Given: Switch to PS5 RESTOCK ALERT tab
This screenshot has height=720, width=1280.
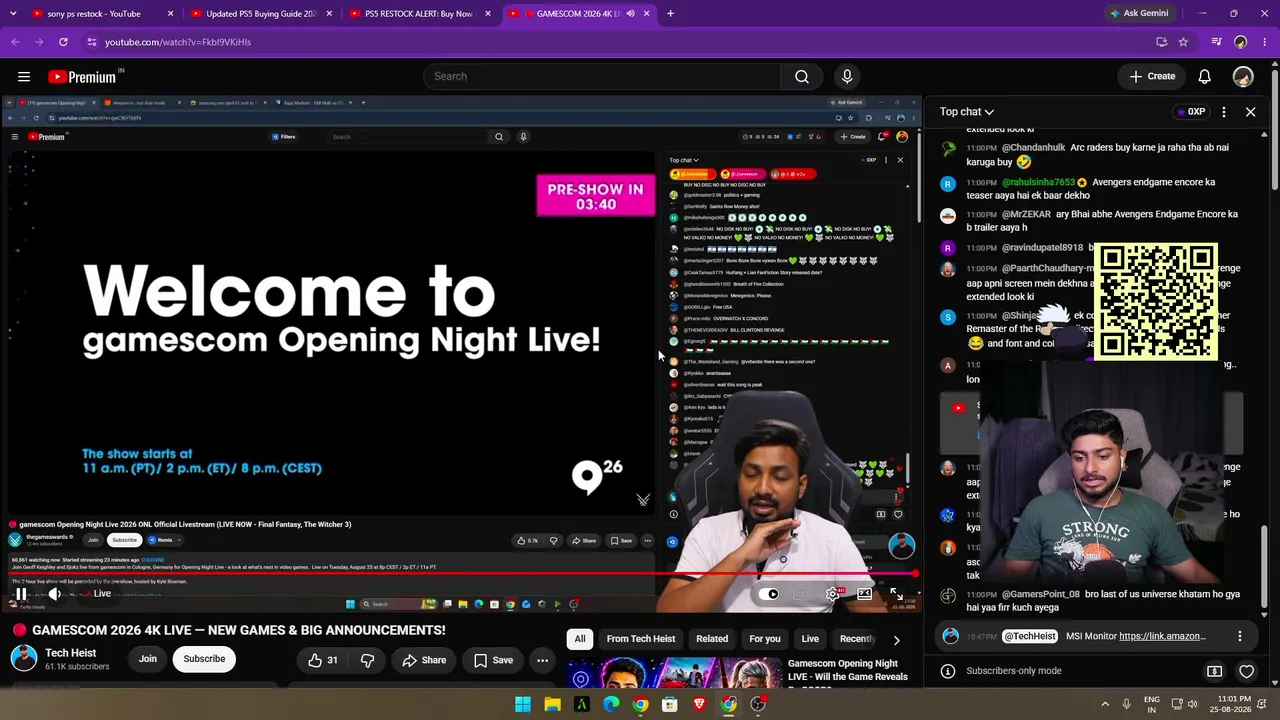Looking at the screenshot, I should click(x=418, y=14).
